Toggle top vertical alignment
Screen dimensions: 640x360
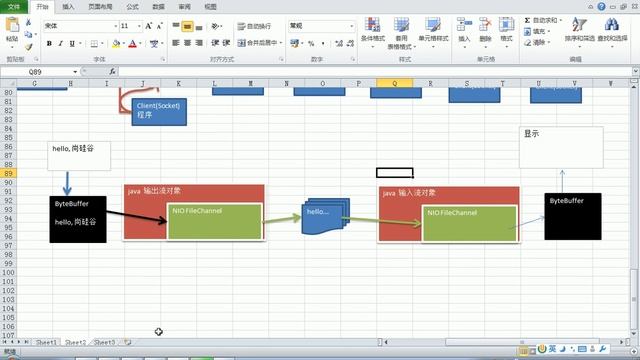176,26
